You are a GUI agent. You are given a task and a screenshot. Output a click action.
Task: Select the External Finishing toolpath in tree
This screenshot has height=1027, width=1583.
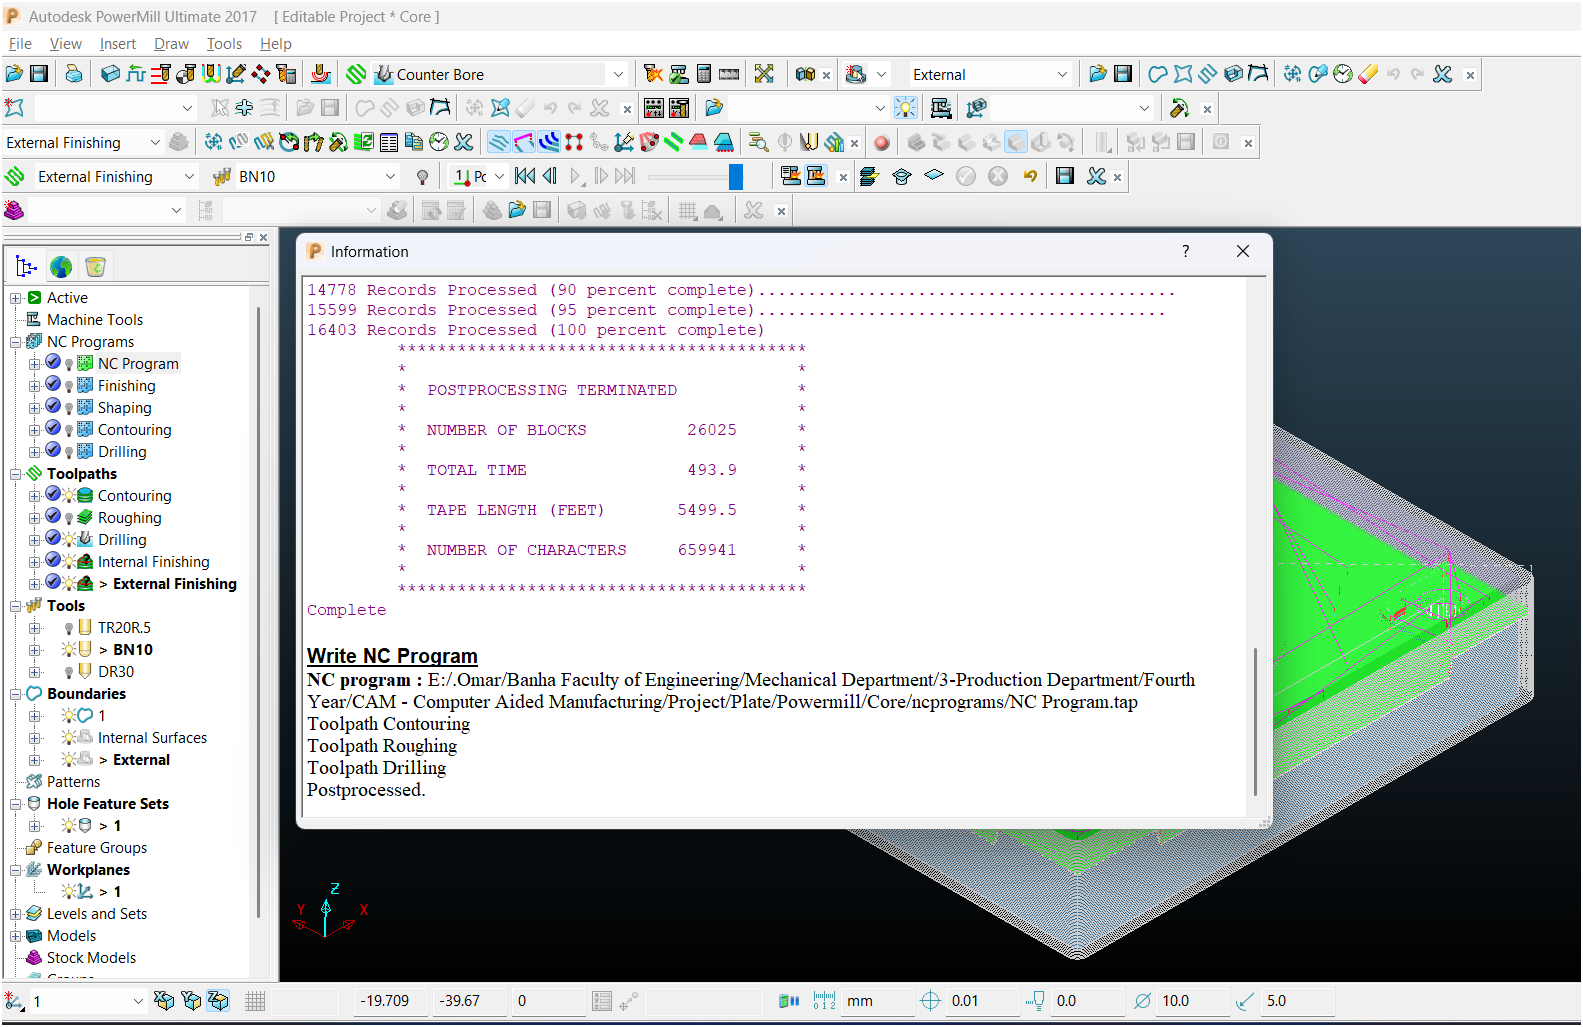click(x=175, y=584)
